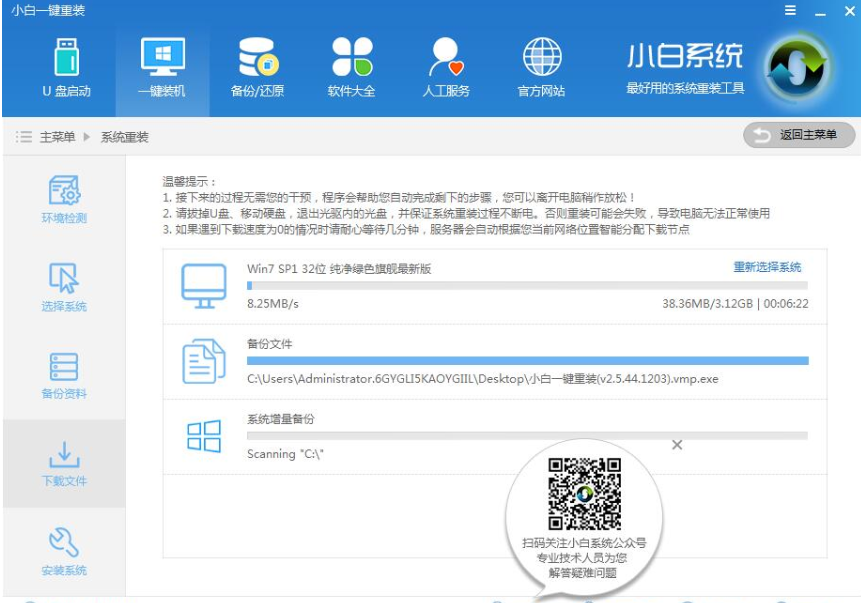Visit 官方网站 via its globe icon

pos(538,60)
